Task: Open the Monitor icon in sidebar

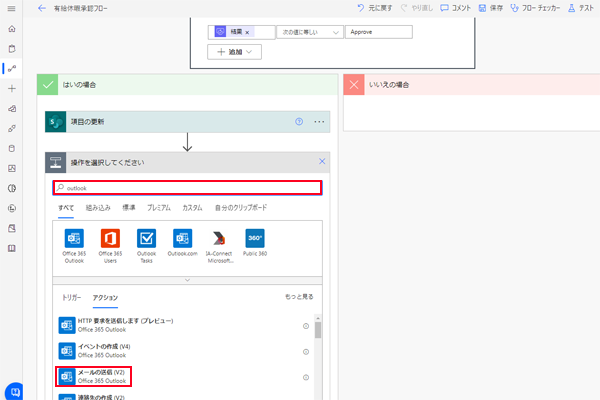Action: click(x=12, y=168)
